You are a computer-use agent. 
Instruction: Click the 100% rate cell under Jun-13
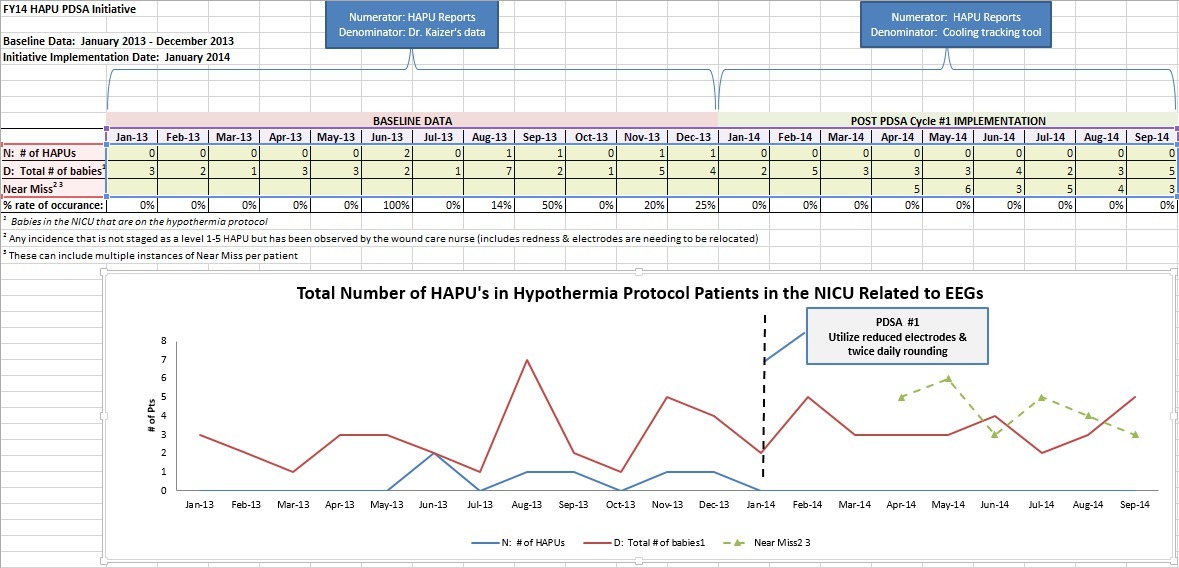[x=386, y=203]
